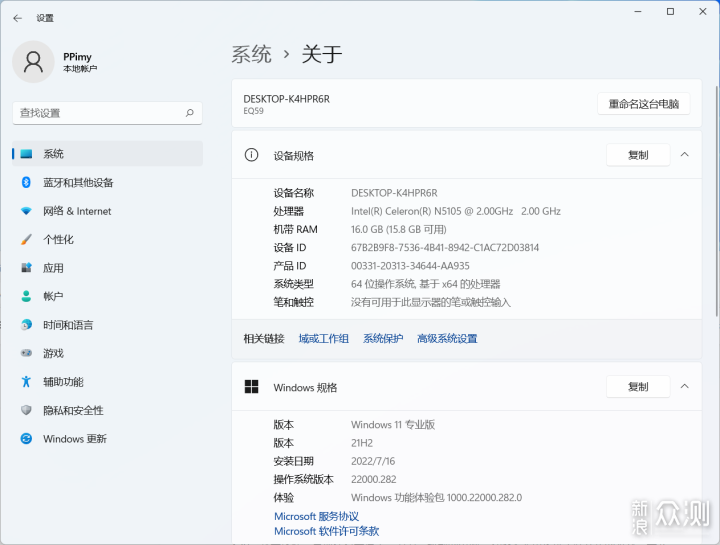Click the back arrow icon

17,18
